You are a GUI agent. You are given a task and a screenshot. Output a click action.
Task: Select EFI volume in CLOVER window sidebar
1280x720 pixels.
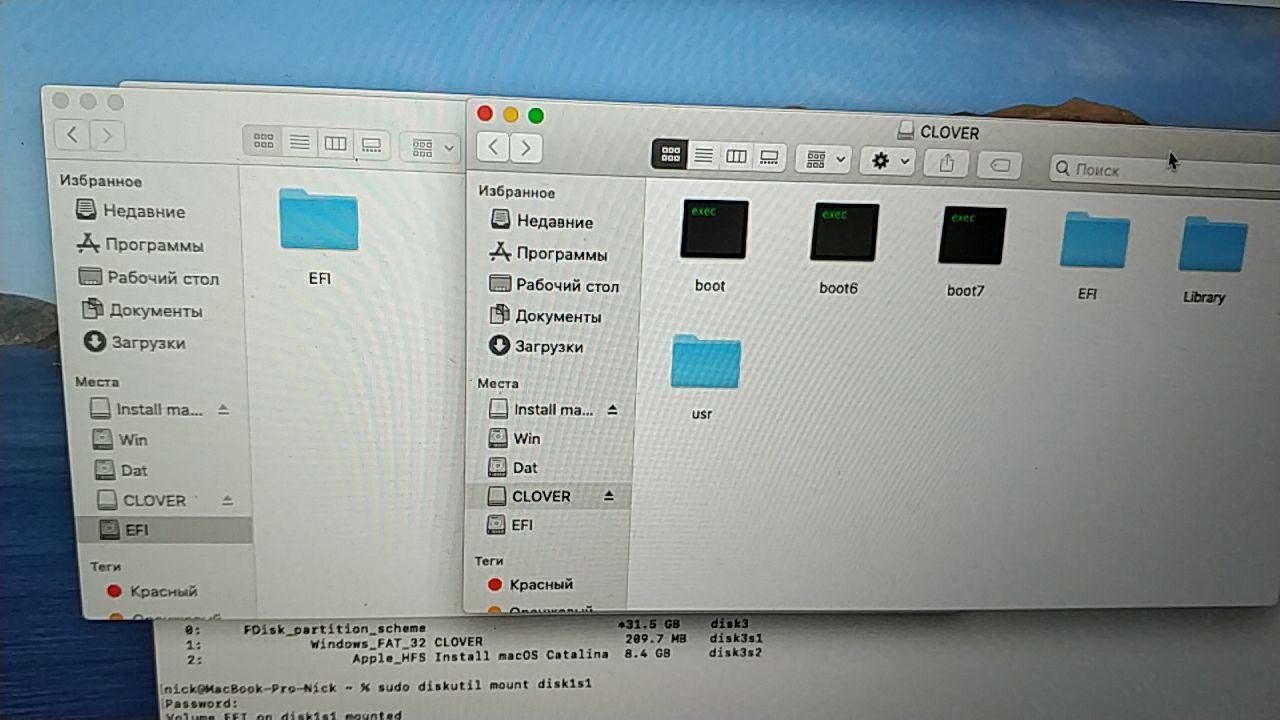(x=510, y=524)
